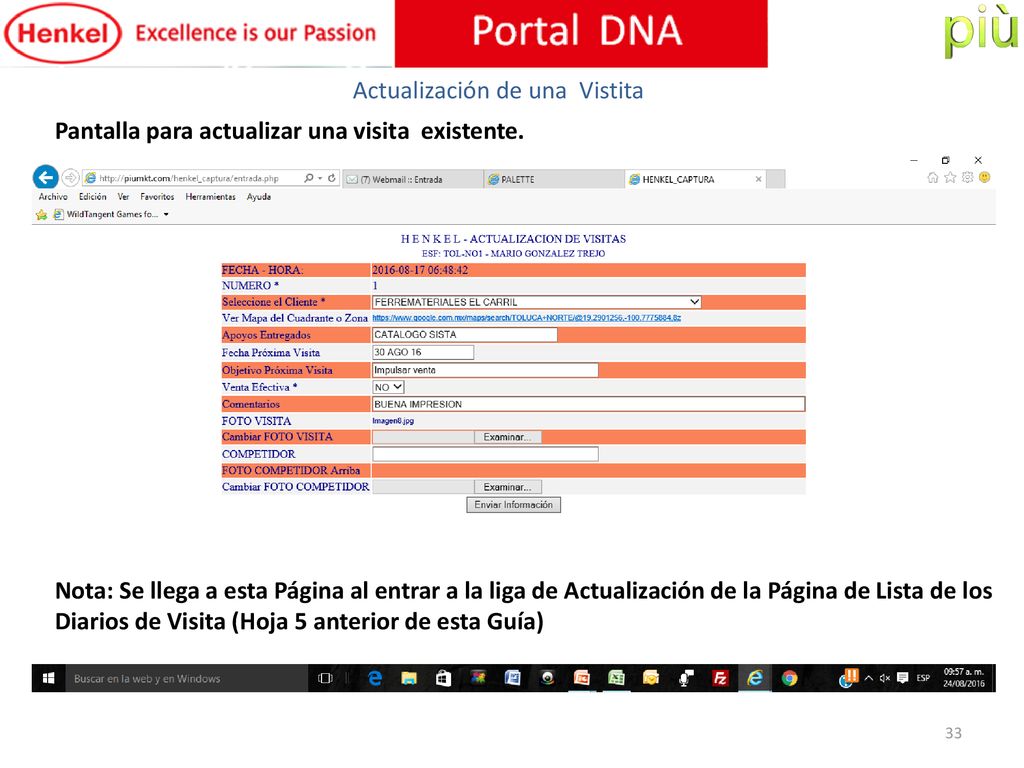Expand the Seleccione el Cliente dropdown
The width and height of the screenshot is (1024, 768).
coord(694,302)
